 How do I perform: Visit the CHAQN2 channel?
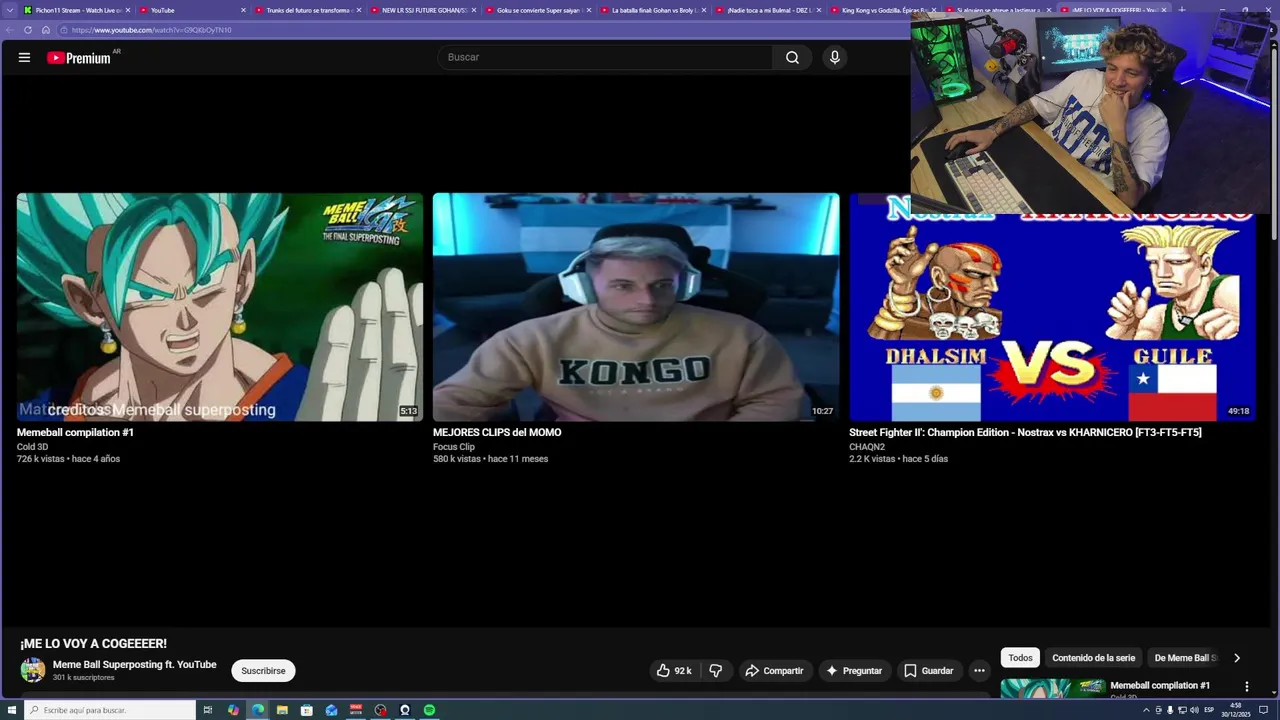[867, 447]
